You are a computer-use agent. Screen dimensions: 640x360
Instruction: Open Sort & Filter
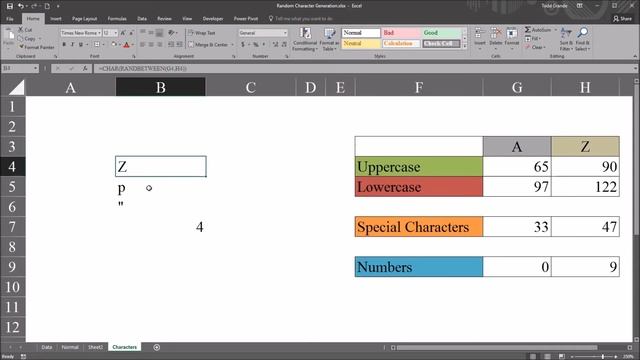click(566, 39)
